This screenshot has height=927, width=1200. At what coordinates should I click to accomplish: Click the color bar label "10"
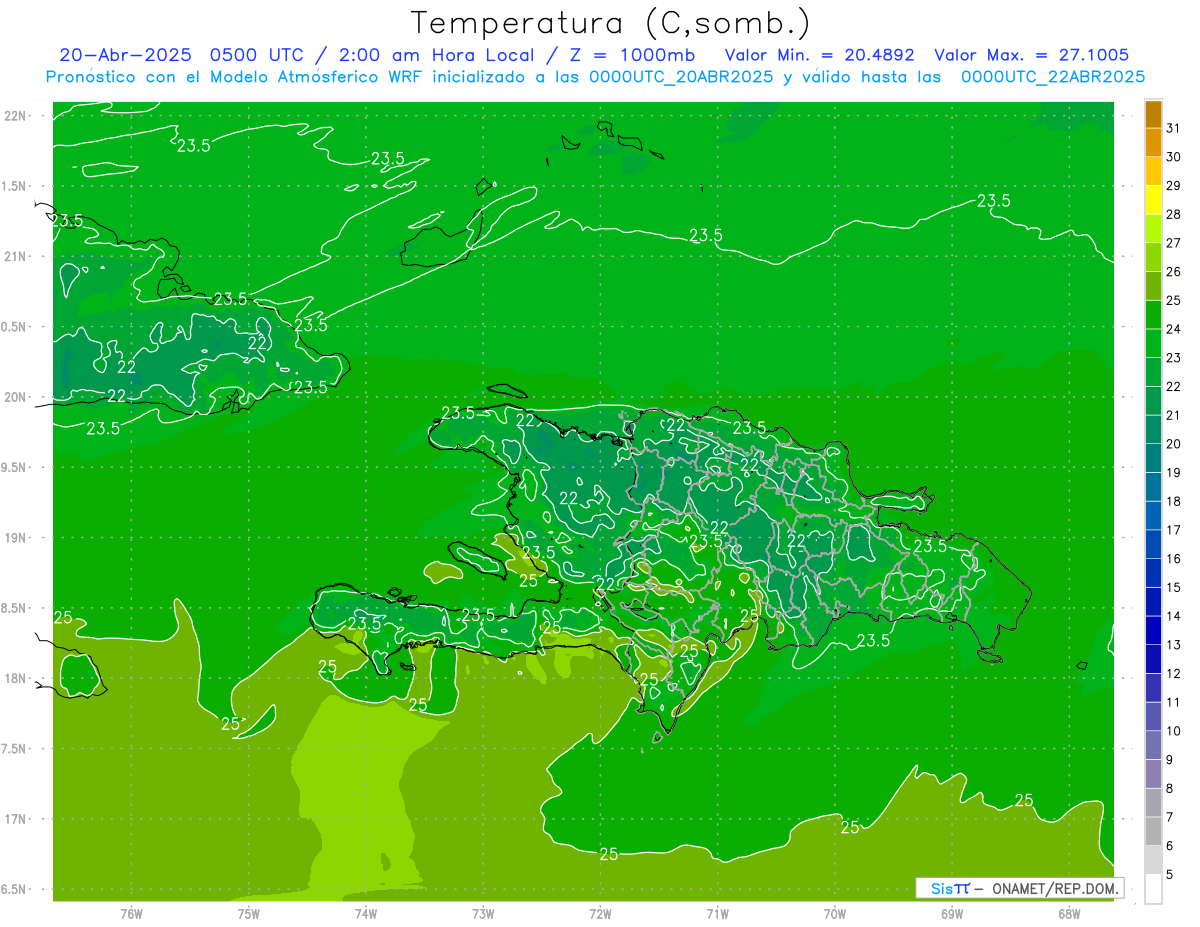[x=1174, y=731]
